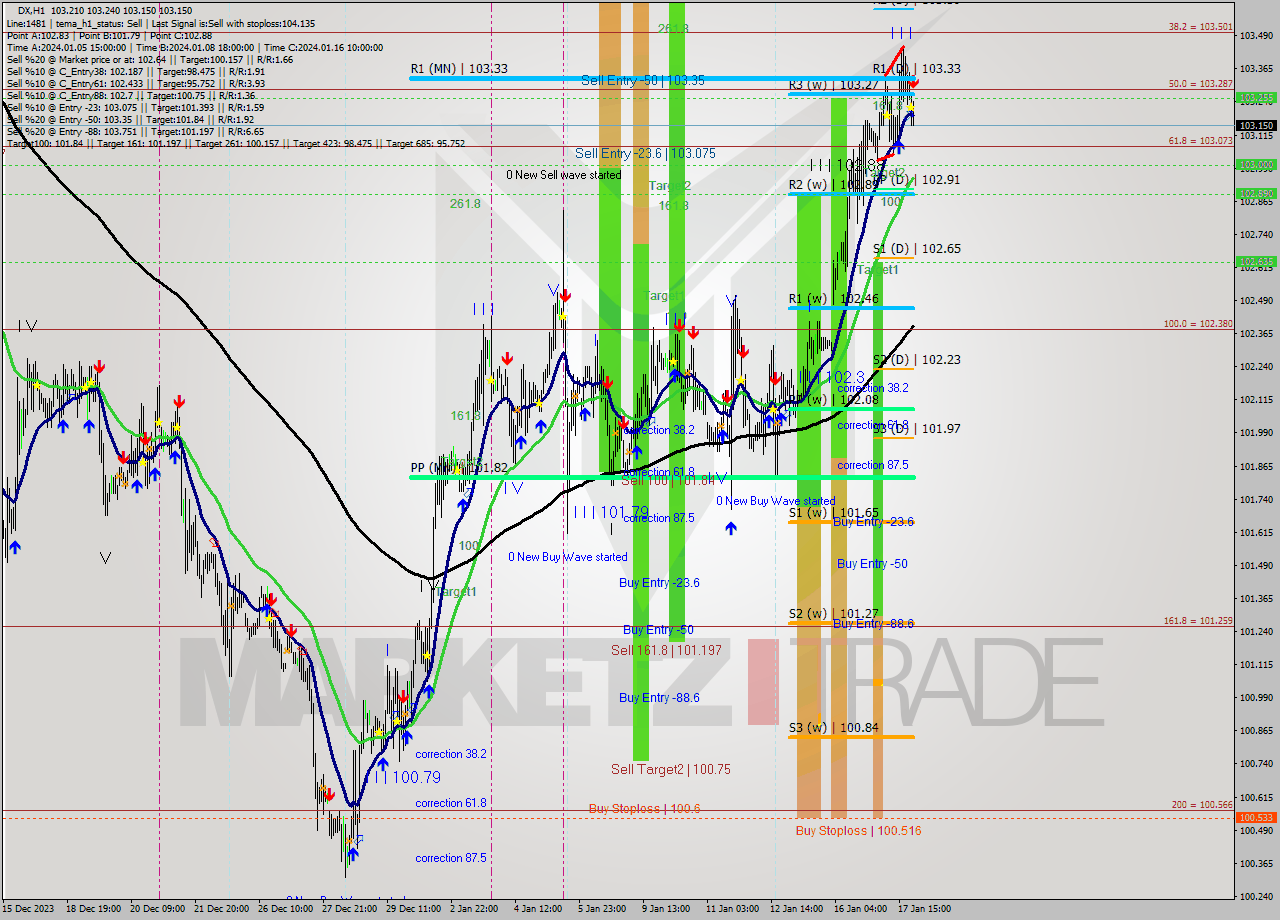Click the 100.240 price axis value
The width and height of the screenshot is (1280, 920).
click(x=1256, y=896)
